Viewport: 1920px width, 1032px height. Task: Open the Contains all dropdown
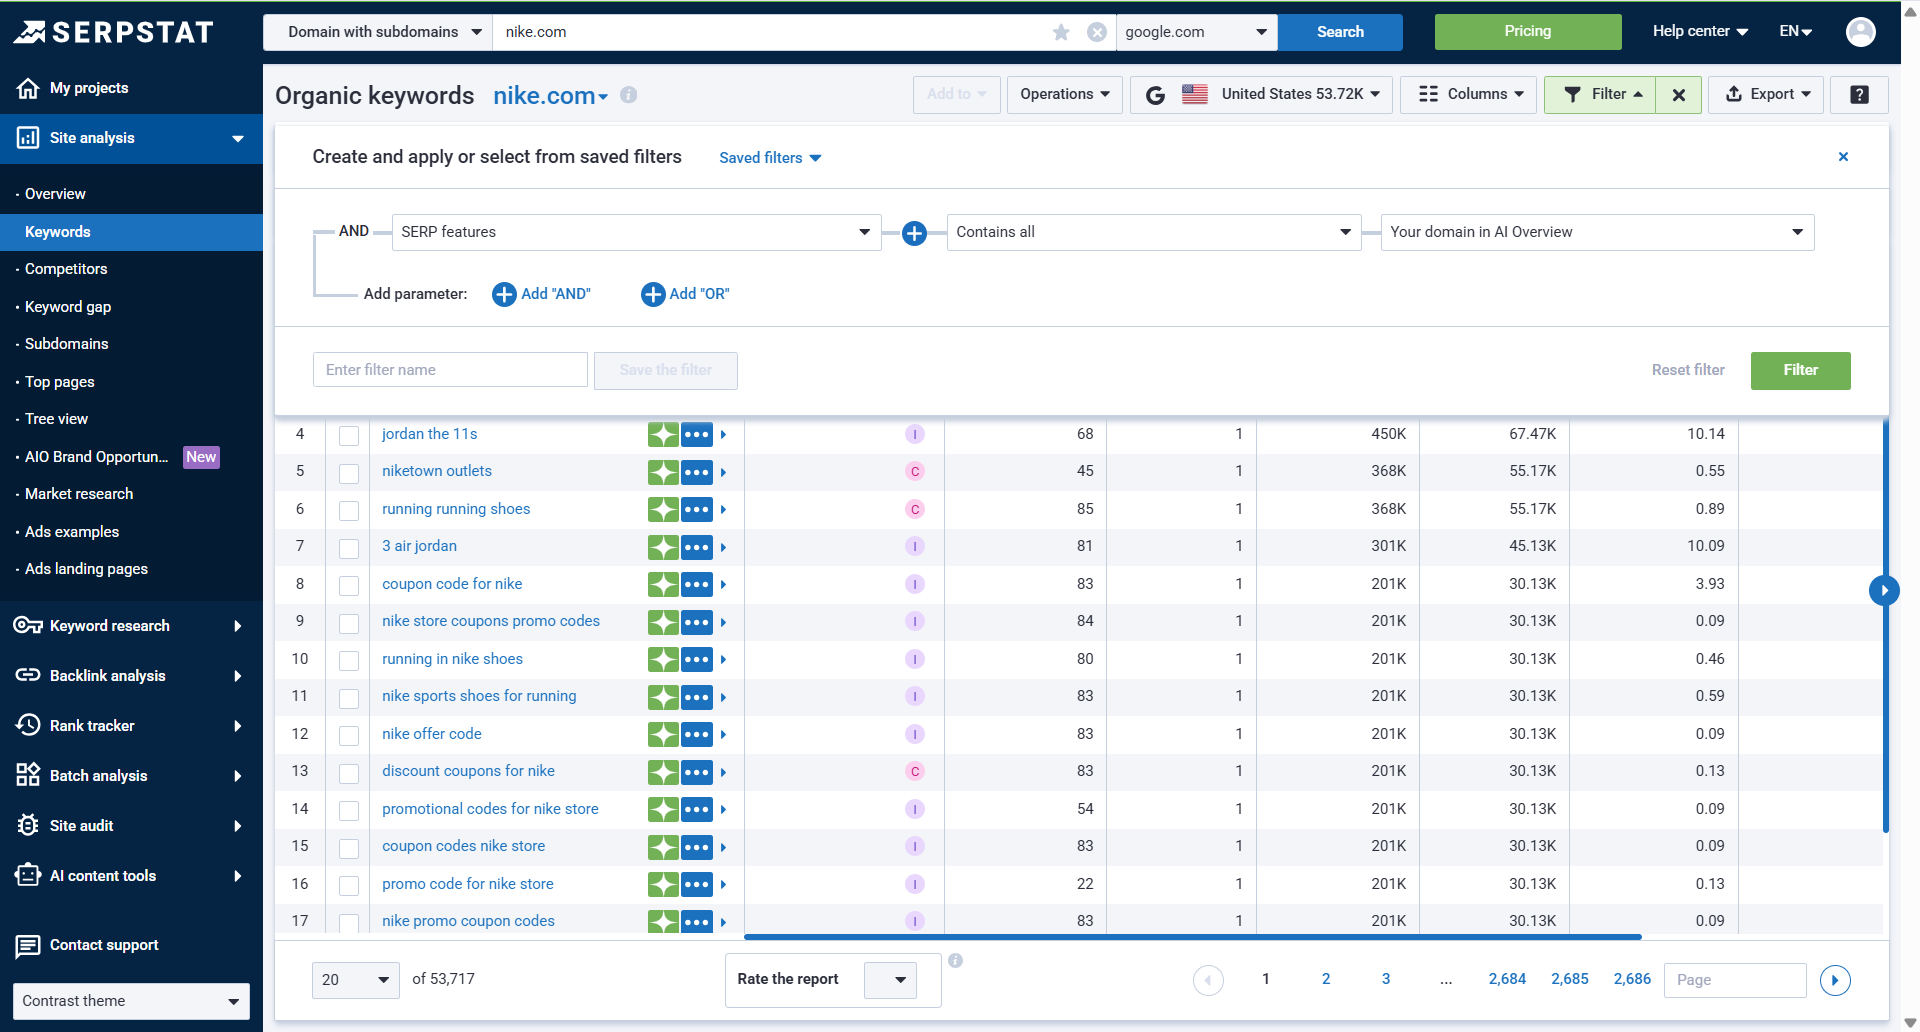point(1153,232)
